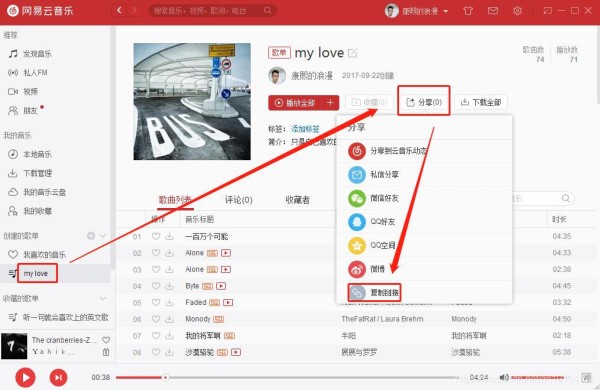Open the settings gear in the title bar
Image resolution: width=600 pixels, height=390 pixels.
pos(517,11)
